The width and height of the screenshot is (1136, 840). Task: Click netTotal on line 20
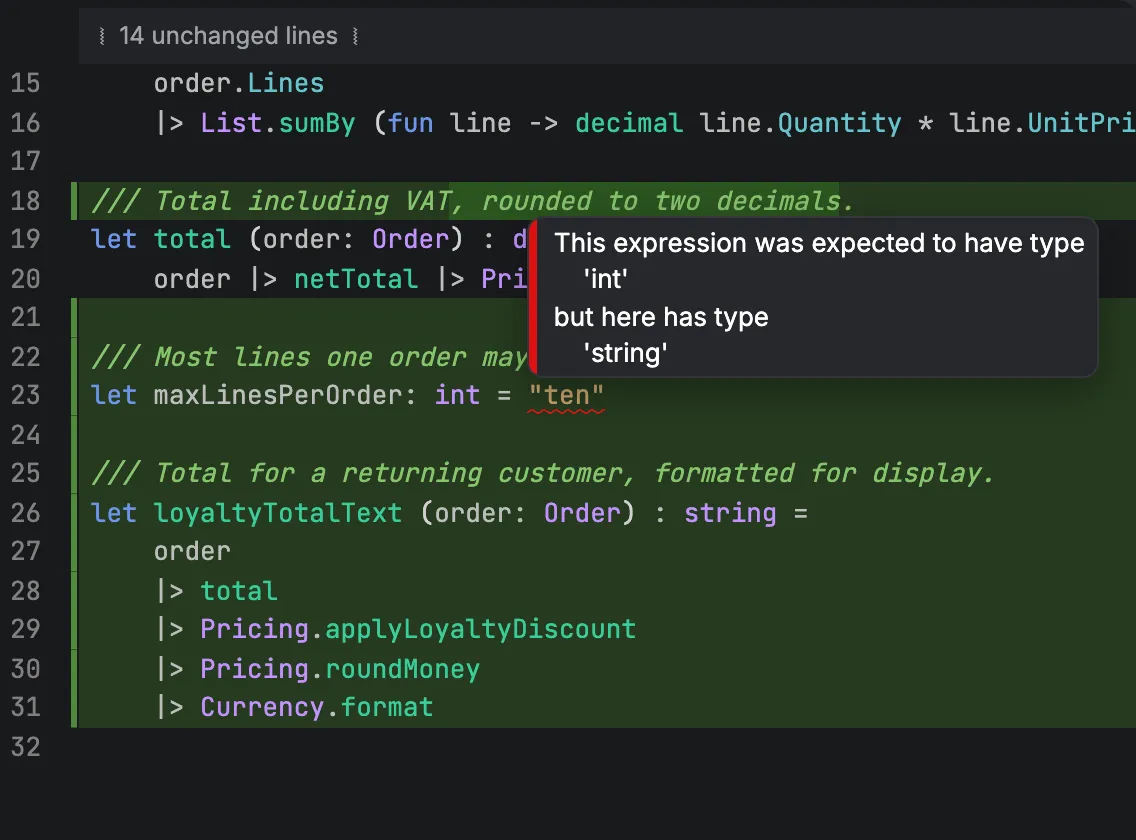pyautogui.click(x=356, y=279)
